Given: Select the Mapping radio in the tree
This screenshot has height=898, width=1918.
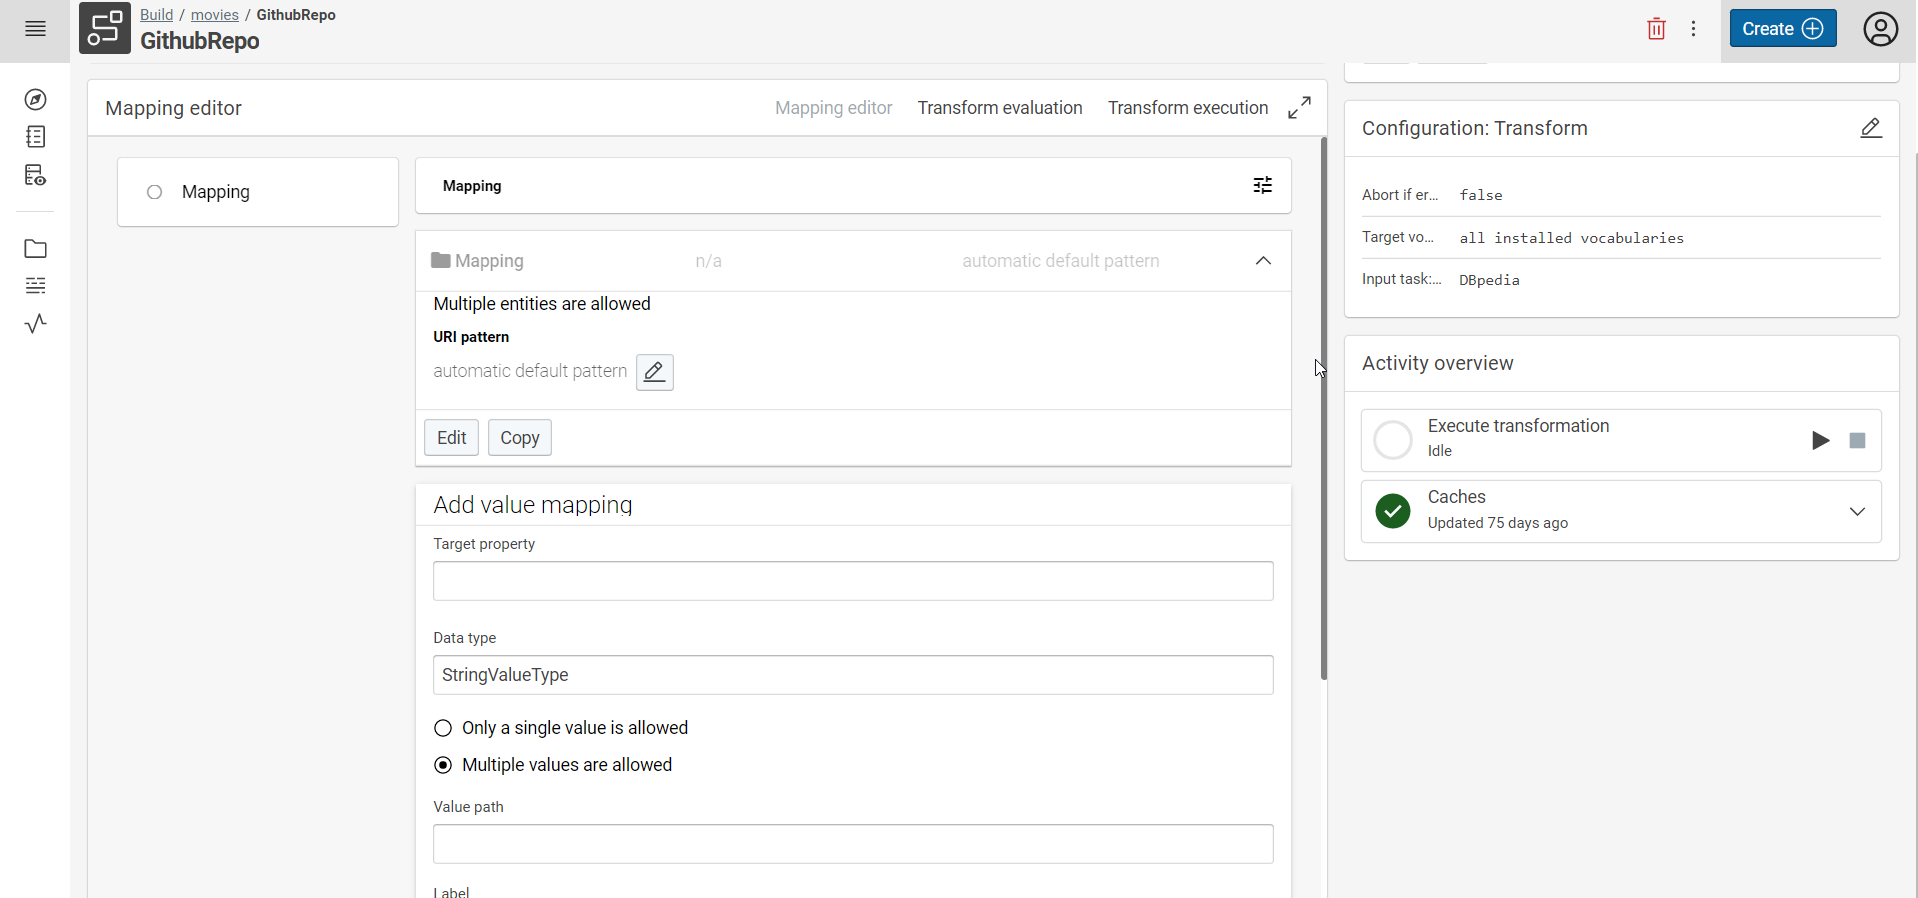Looking at the screenshot, I should pyautogui.click(x=155, y=192).
